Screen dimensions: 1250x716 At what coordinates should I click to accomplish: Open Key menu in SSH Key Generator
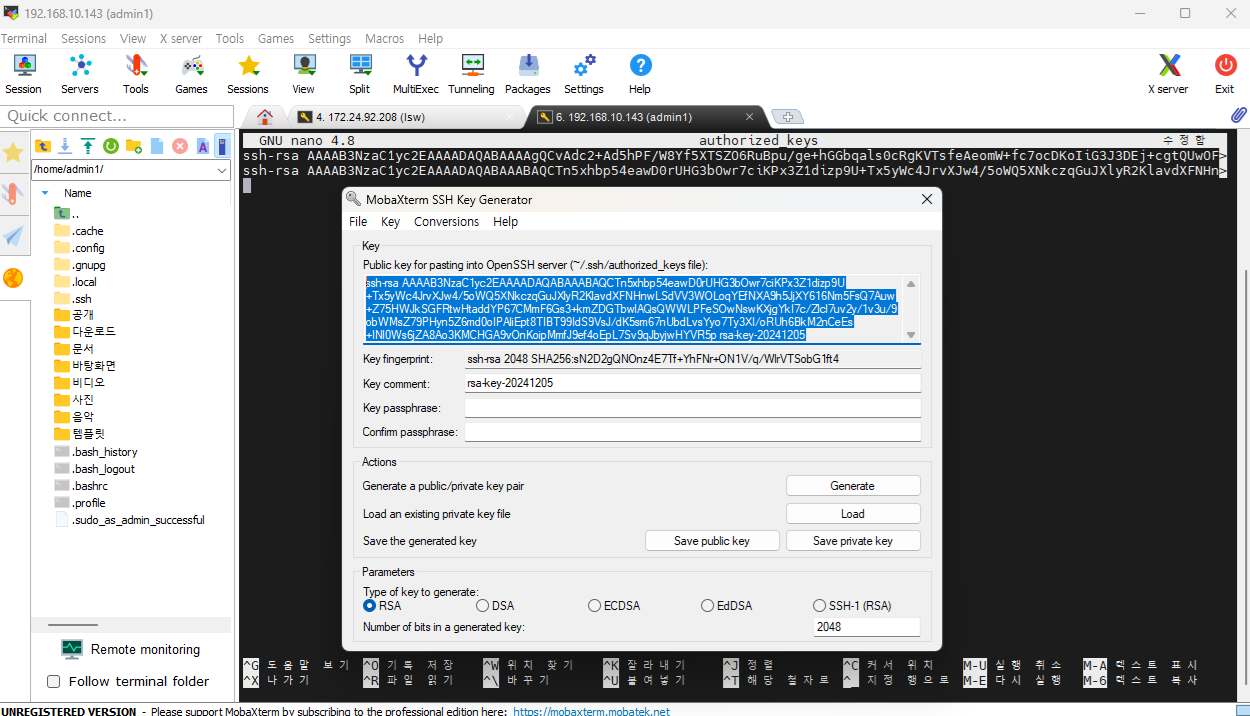click(390, 222)
